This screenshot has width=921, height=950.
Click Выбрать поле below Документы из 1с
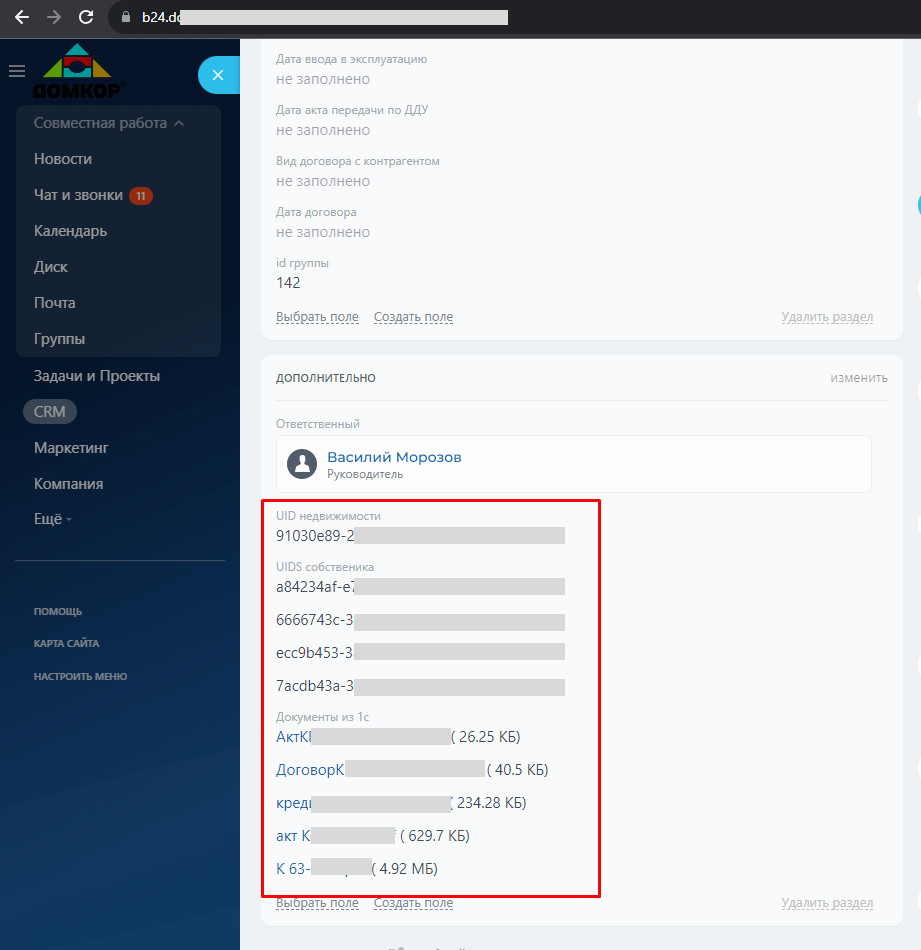[318, 903]
